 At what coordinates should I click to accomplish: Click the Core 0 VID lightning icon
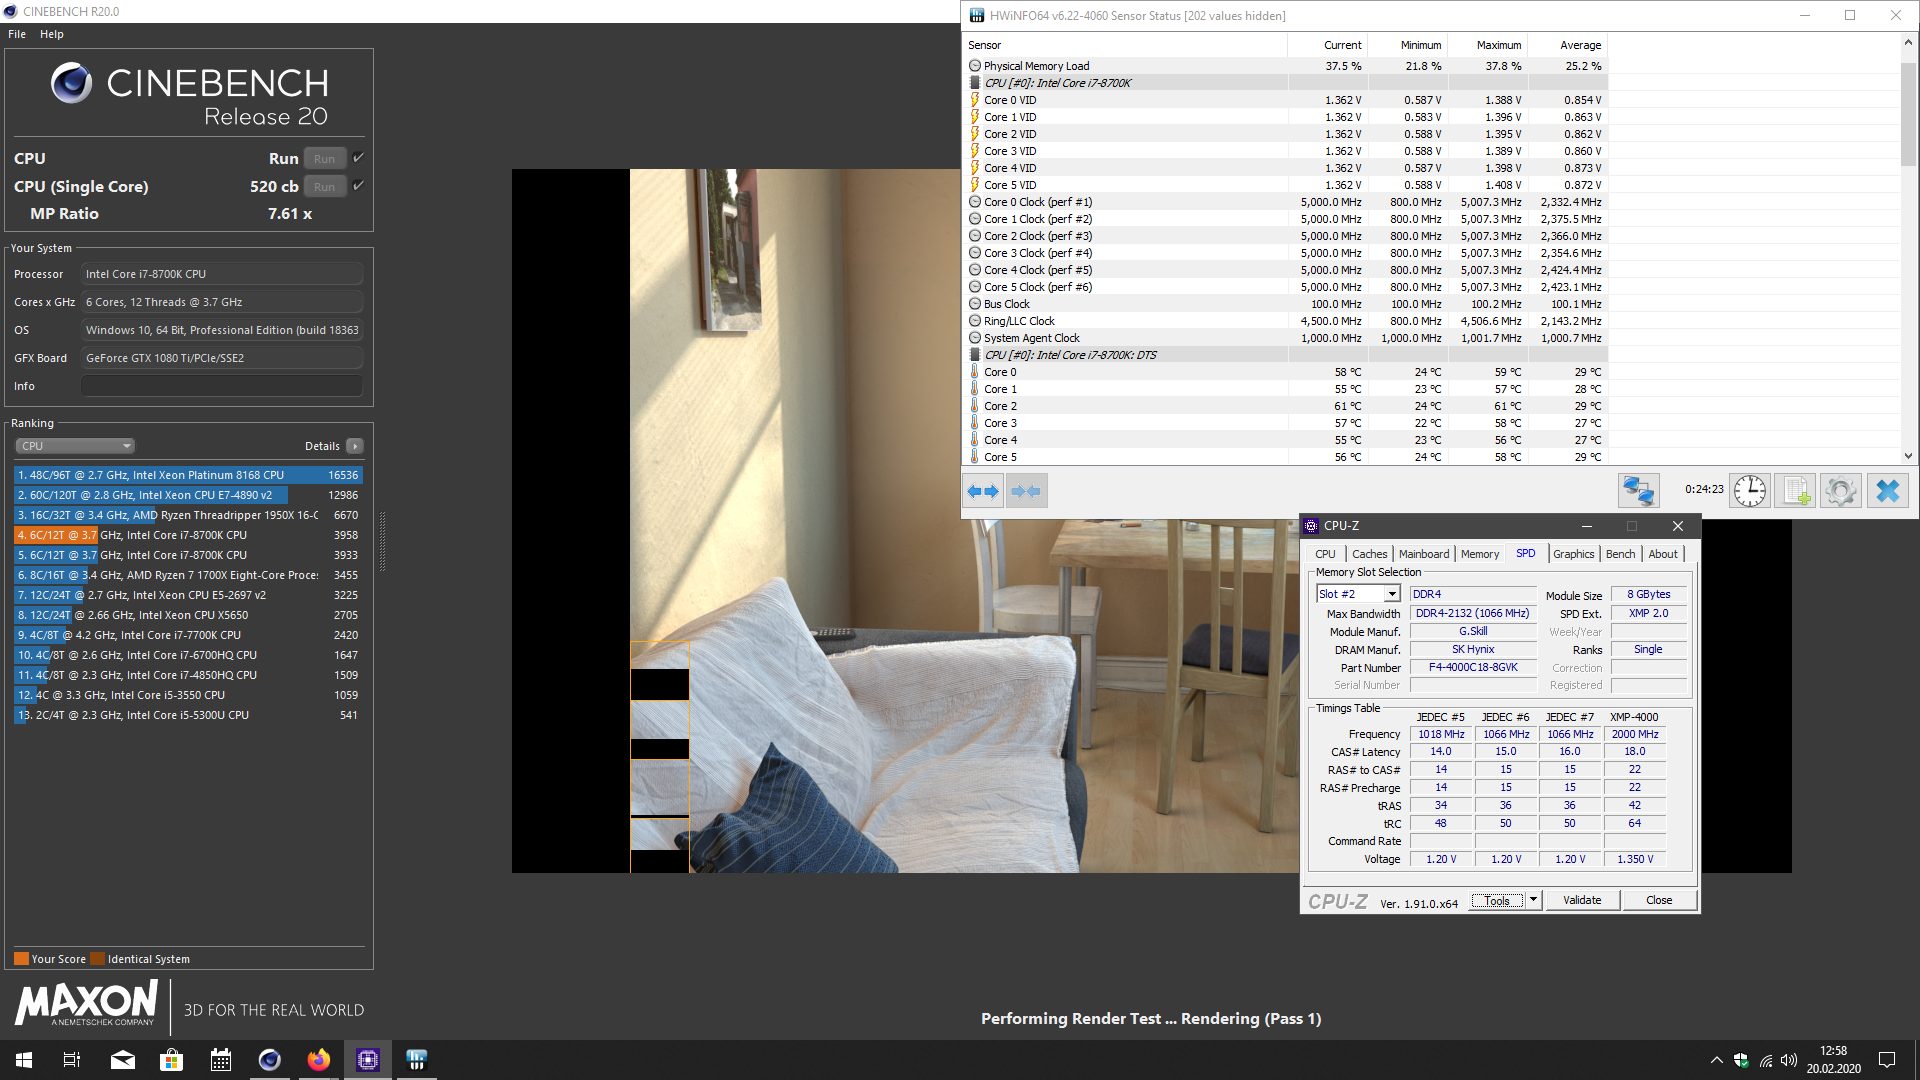coord(975,100)
